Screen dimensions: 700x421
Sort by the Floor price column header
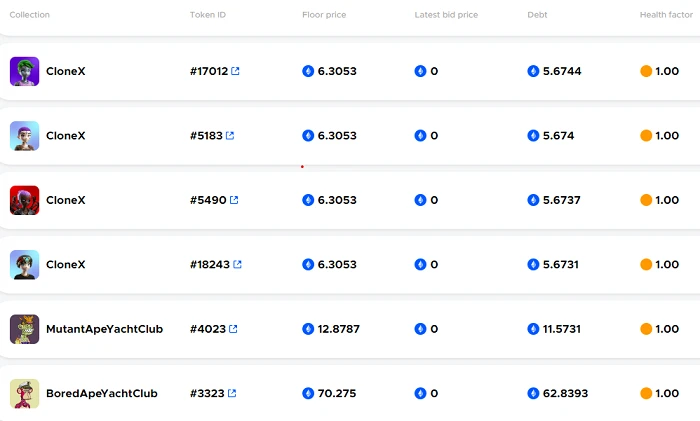pyautogui.click(x=324, y=15)
